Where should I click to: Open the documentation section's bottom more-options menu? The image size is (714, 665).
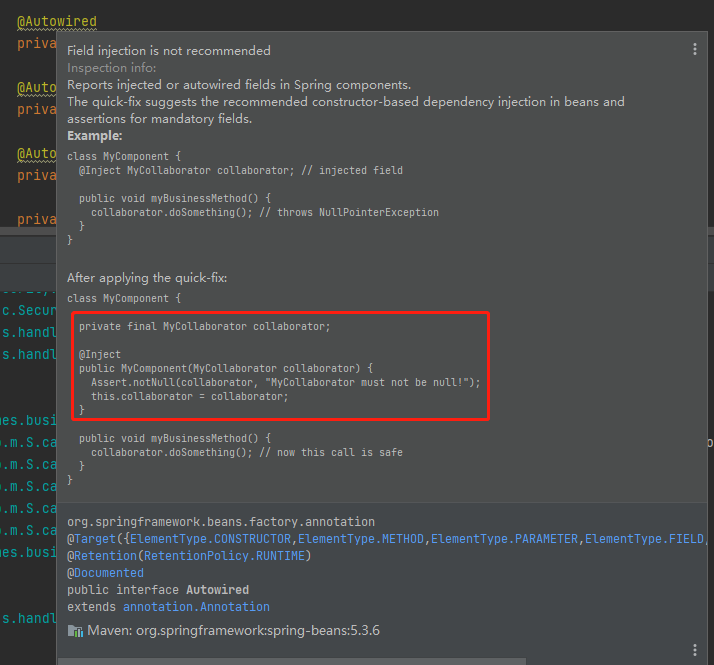click(694, 650)
